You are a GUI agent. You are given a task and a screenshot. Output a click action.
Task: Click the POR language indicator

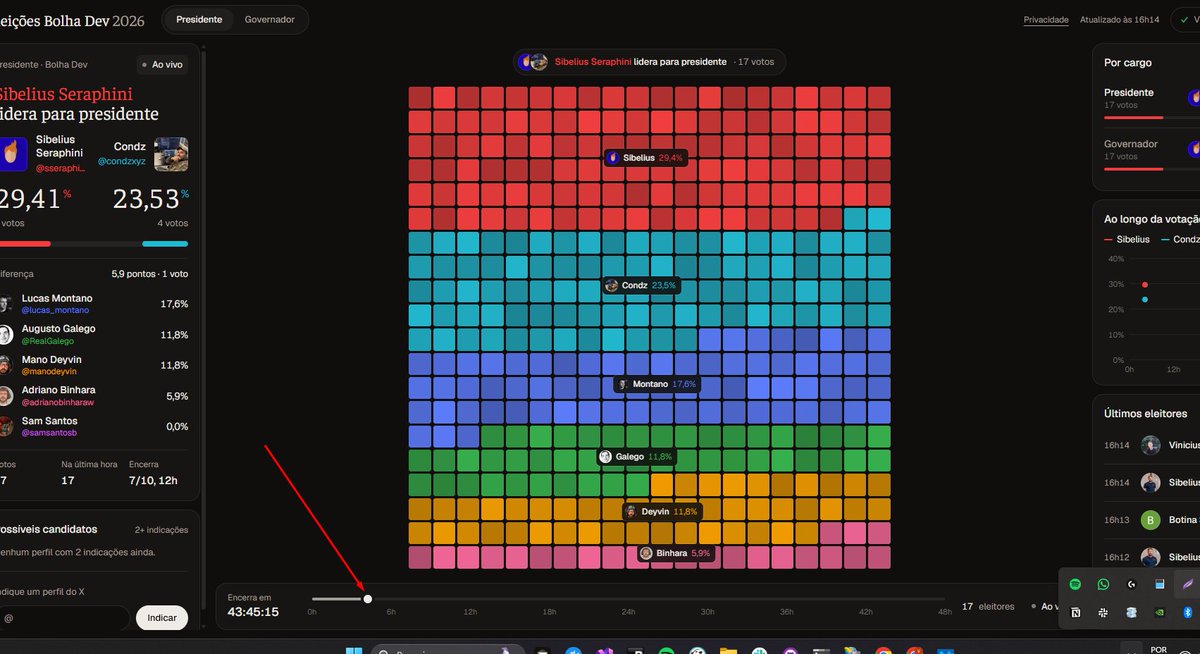click(x=1158, y=649)
